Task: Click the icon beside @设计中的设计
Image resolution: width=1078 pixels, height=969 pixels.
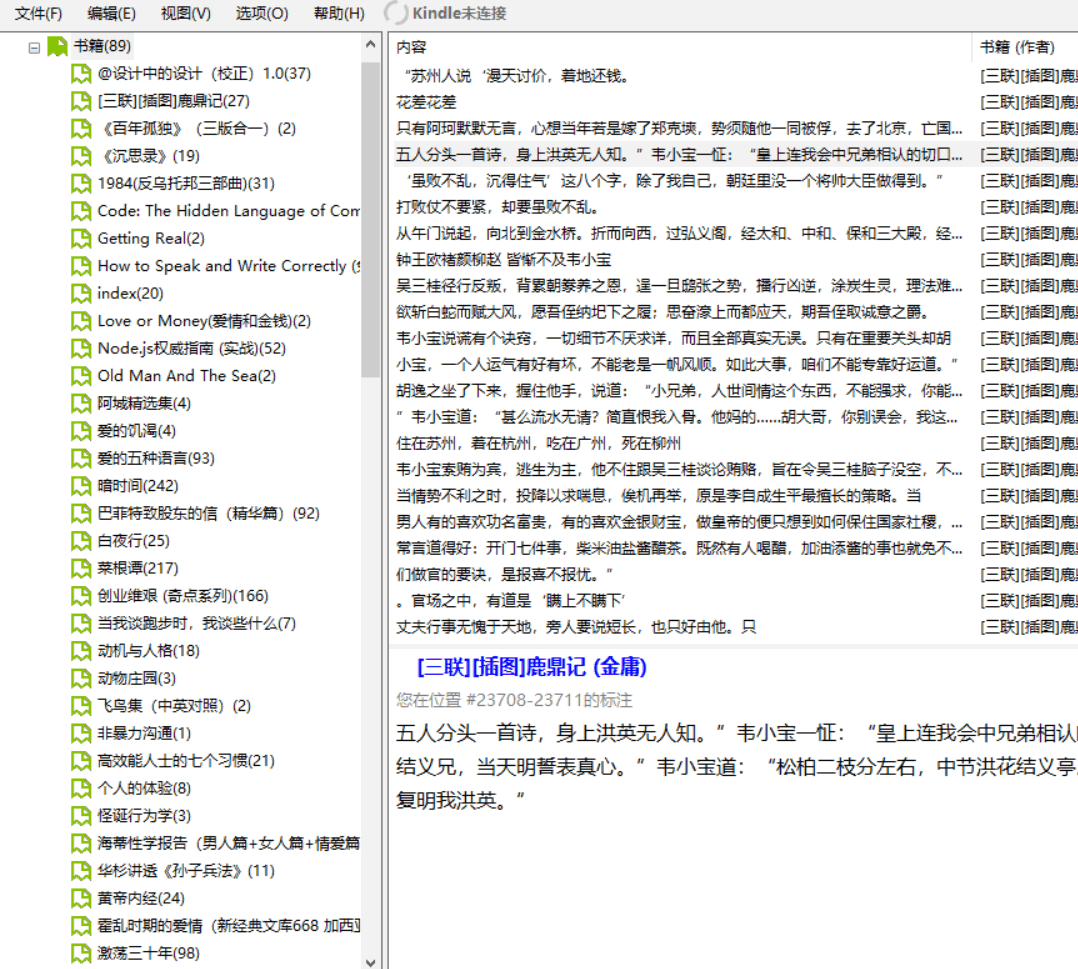Action: 81,74
